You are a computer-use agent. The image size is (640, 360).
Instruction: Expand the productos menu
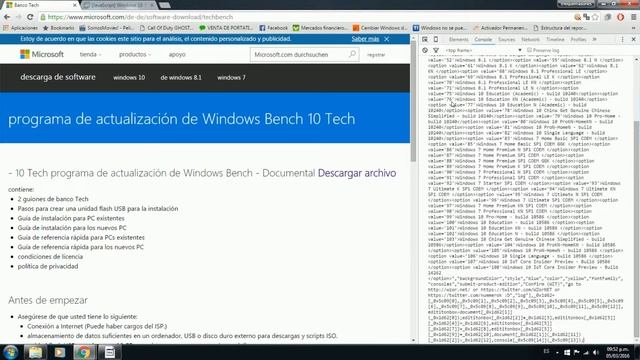(135, 54)
